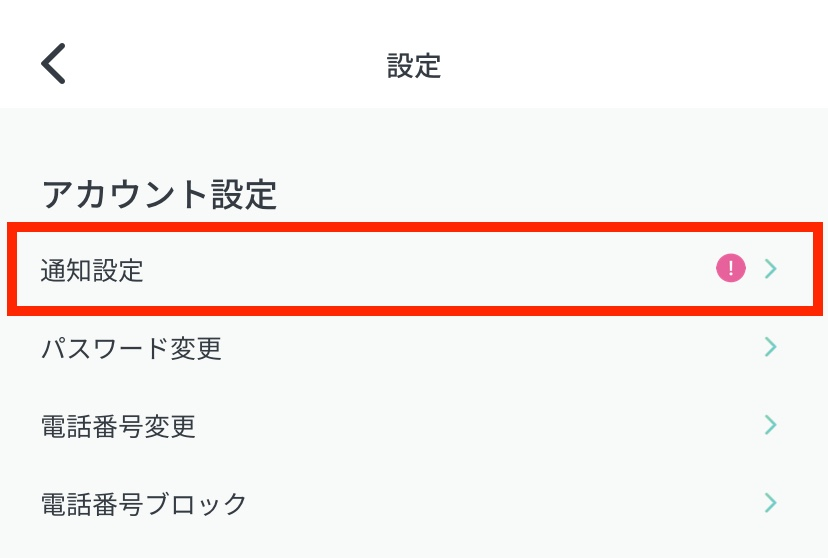Choose the 電話番号変更 label

tap(118, 426)
